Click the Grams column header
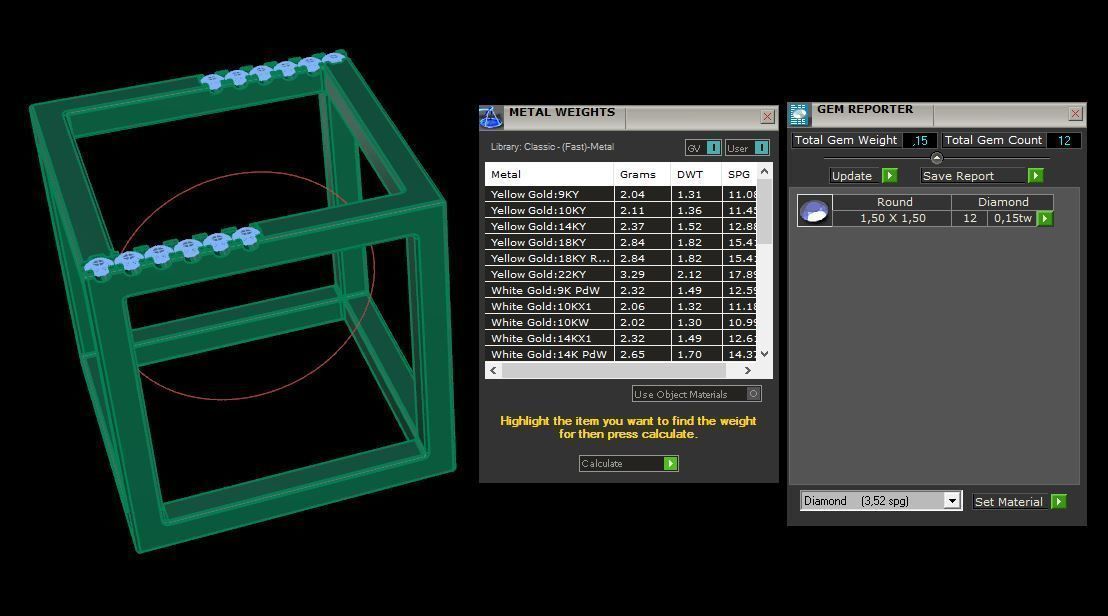Screen dimensions: 1108x616 click(x=642, y=174)
